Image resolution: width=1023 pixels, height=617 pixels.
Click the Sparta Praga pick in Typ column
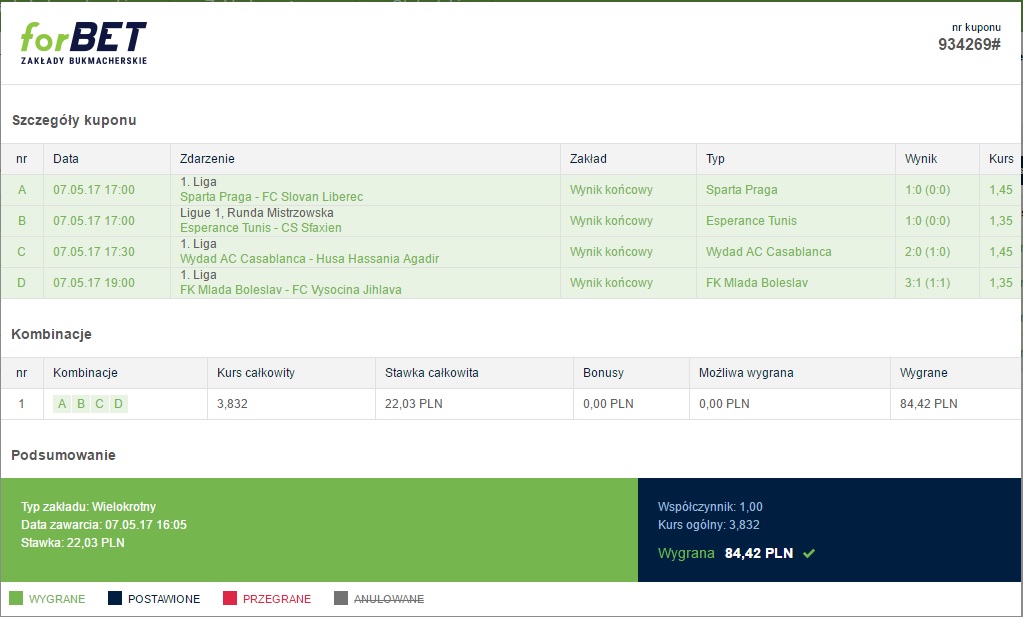click(742, 190)
